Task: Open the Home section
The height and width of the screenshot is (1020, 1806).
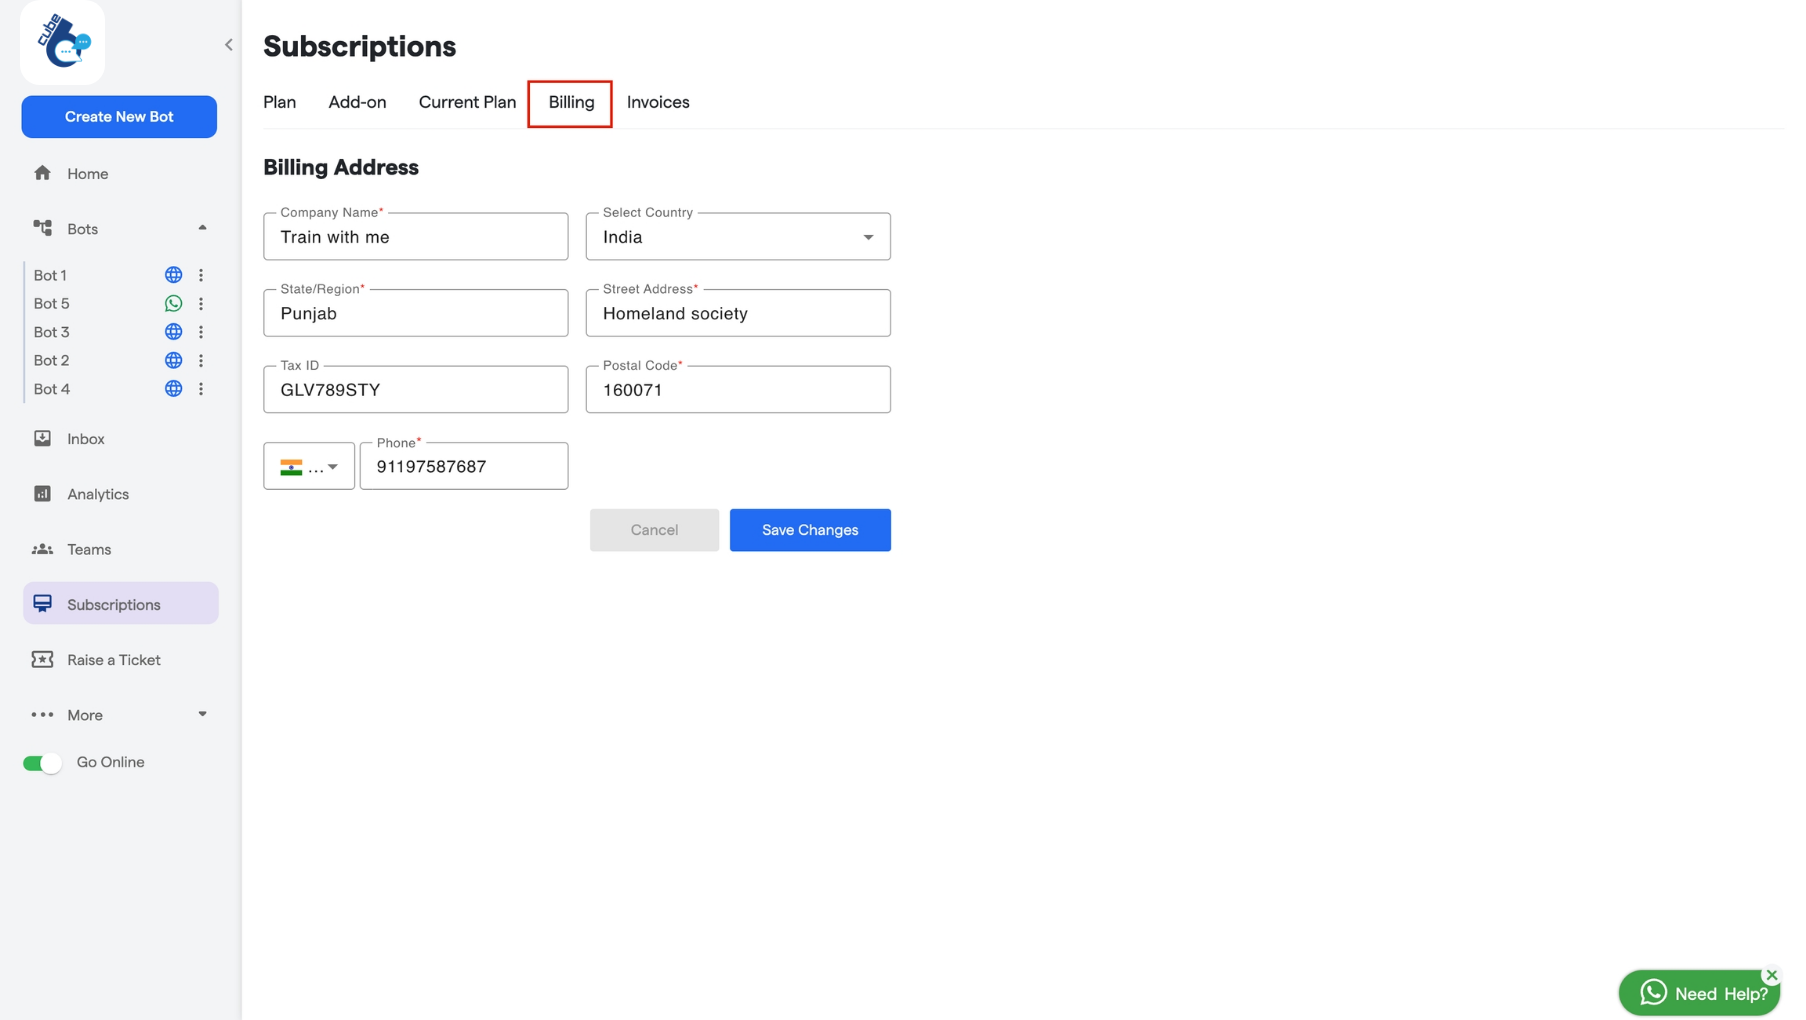Action: click(87, 173)
